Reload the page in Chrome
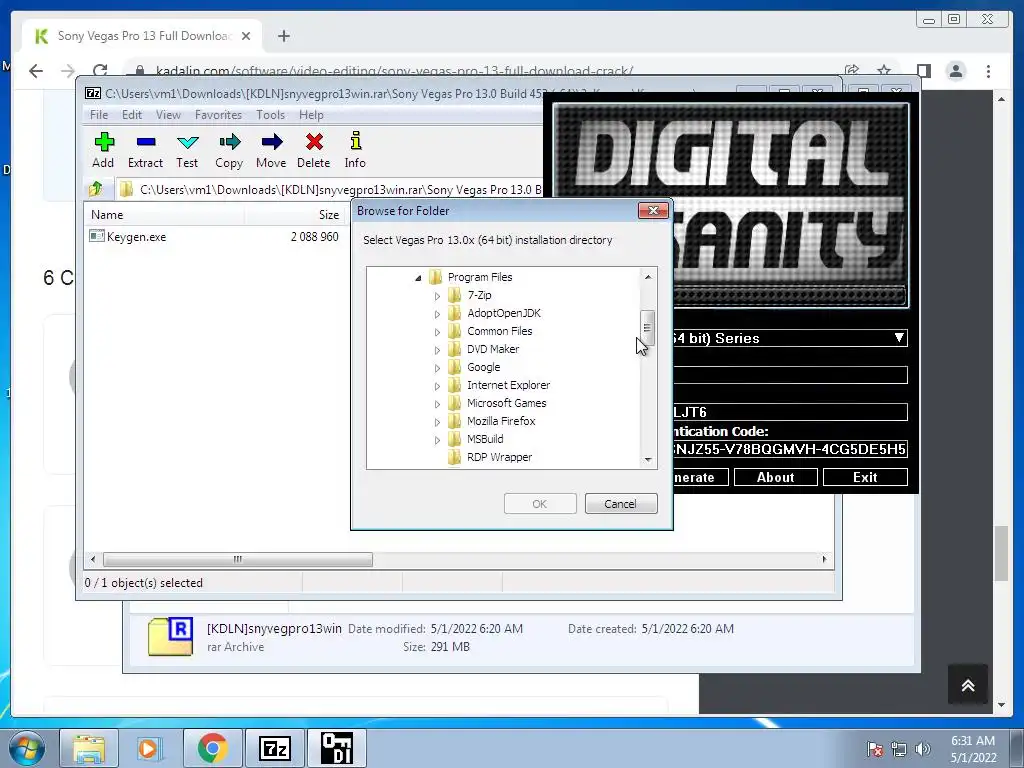 coord(100,71)
